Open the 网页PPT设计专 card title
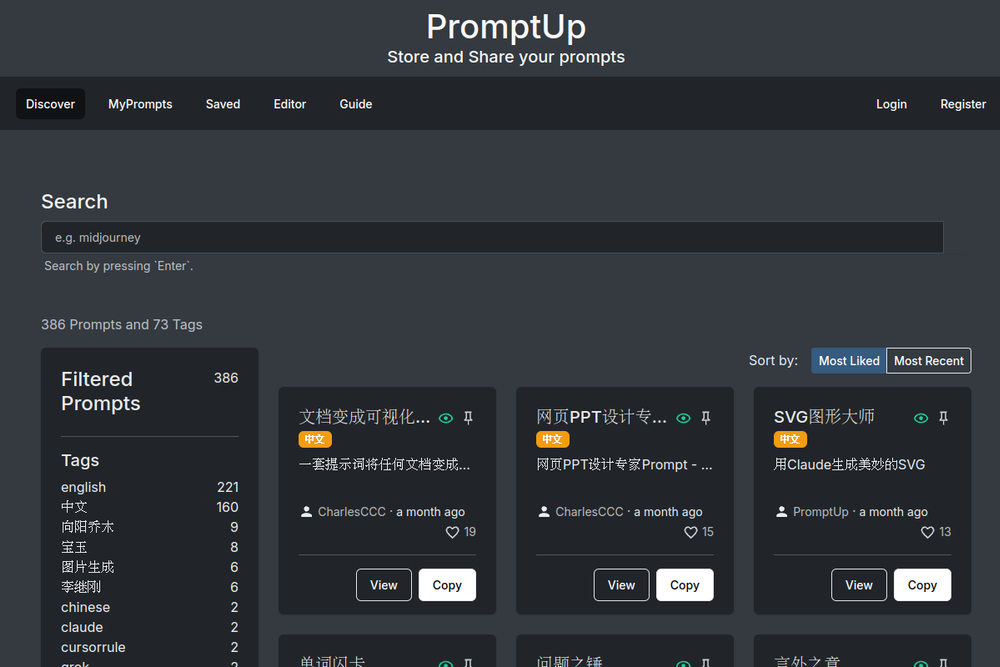Screen dimensions: 1000x667 point(601,417)
